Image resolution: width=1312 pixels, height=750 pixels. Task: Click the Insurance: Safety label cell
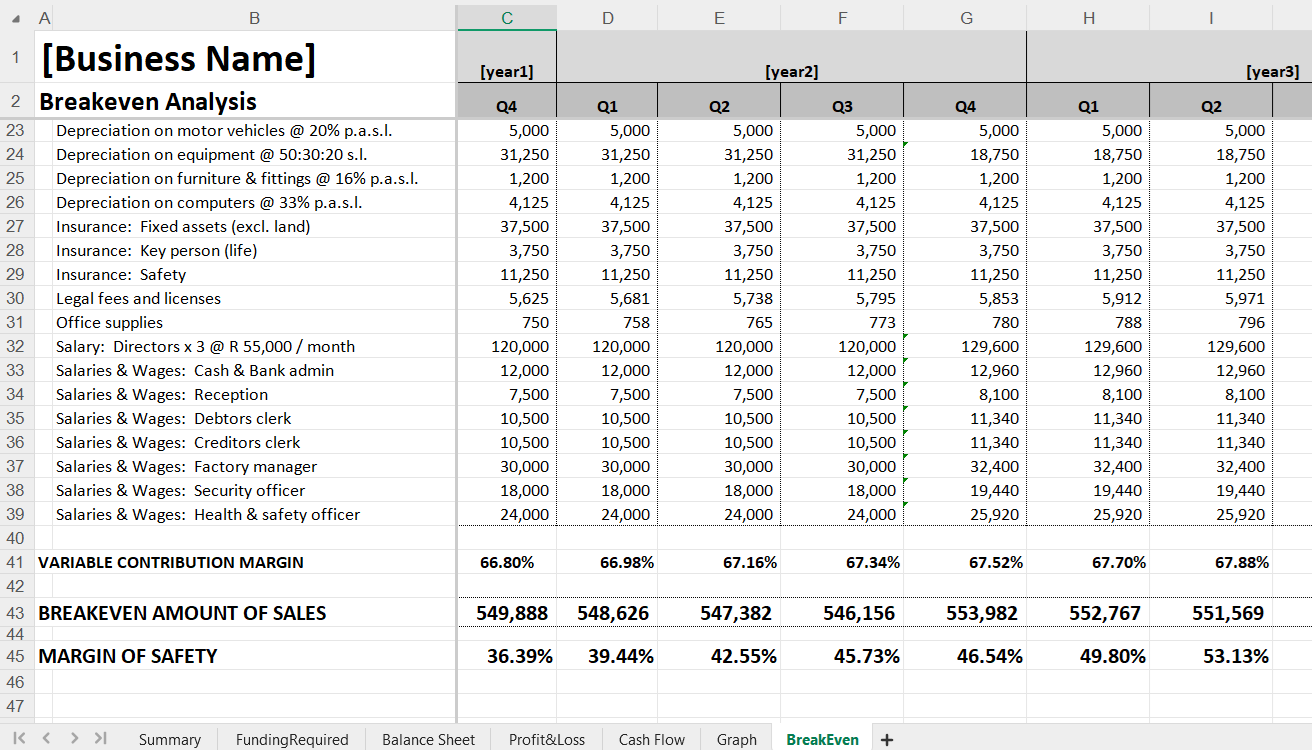point(245,274)
